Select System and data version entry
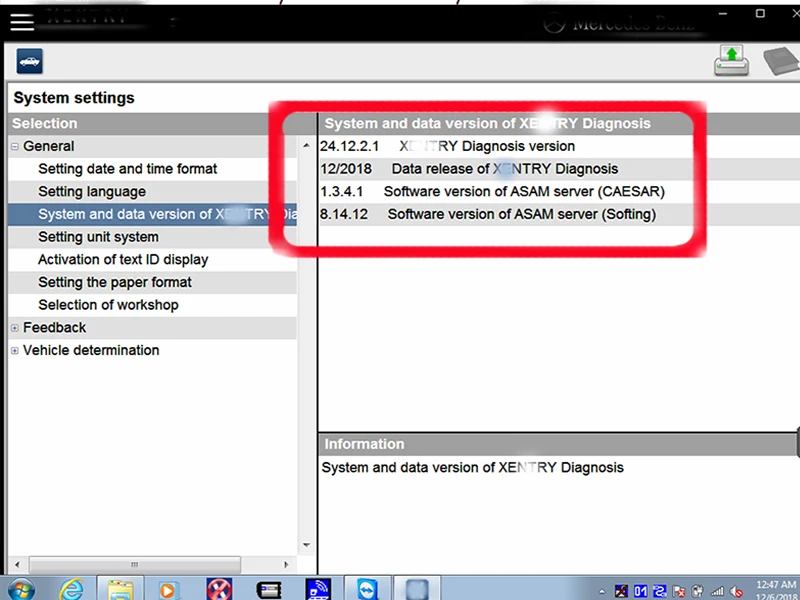800x600 pixels. (152, 214)
